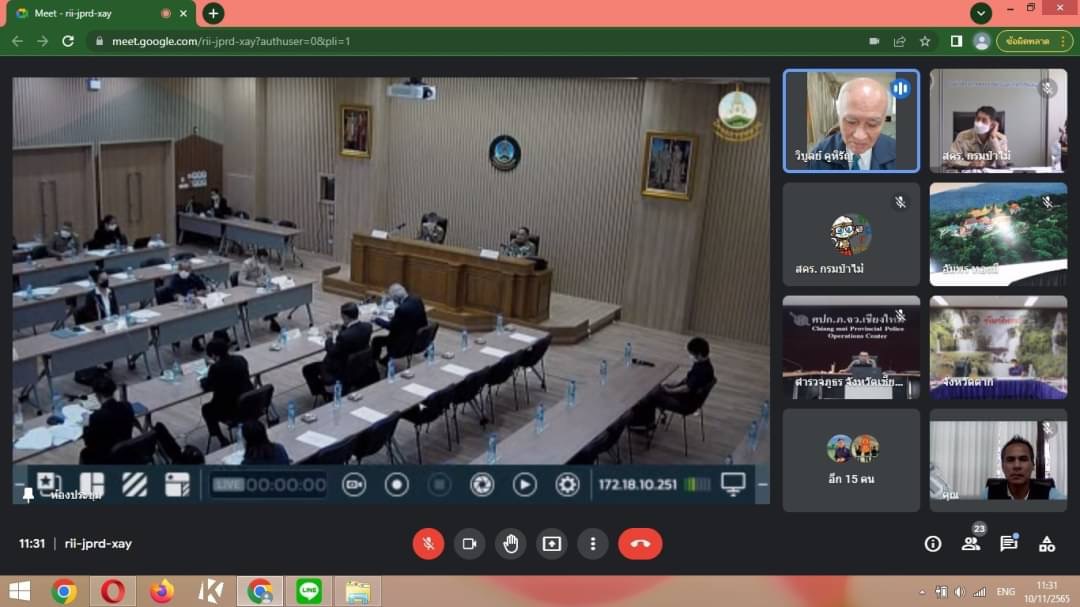
Task: Select the aerial temple view tile
Action: pyautogui.click(x=998, y=234)
